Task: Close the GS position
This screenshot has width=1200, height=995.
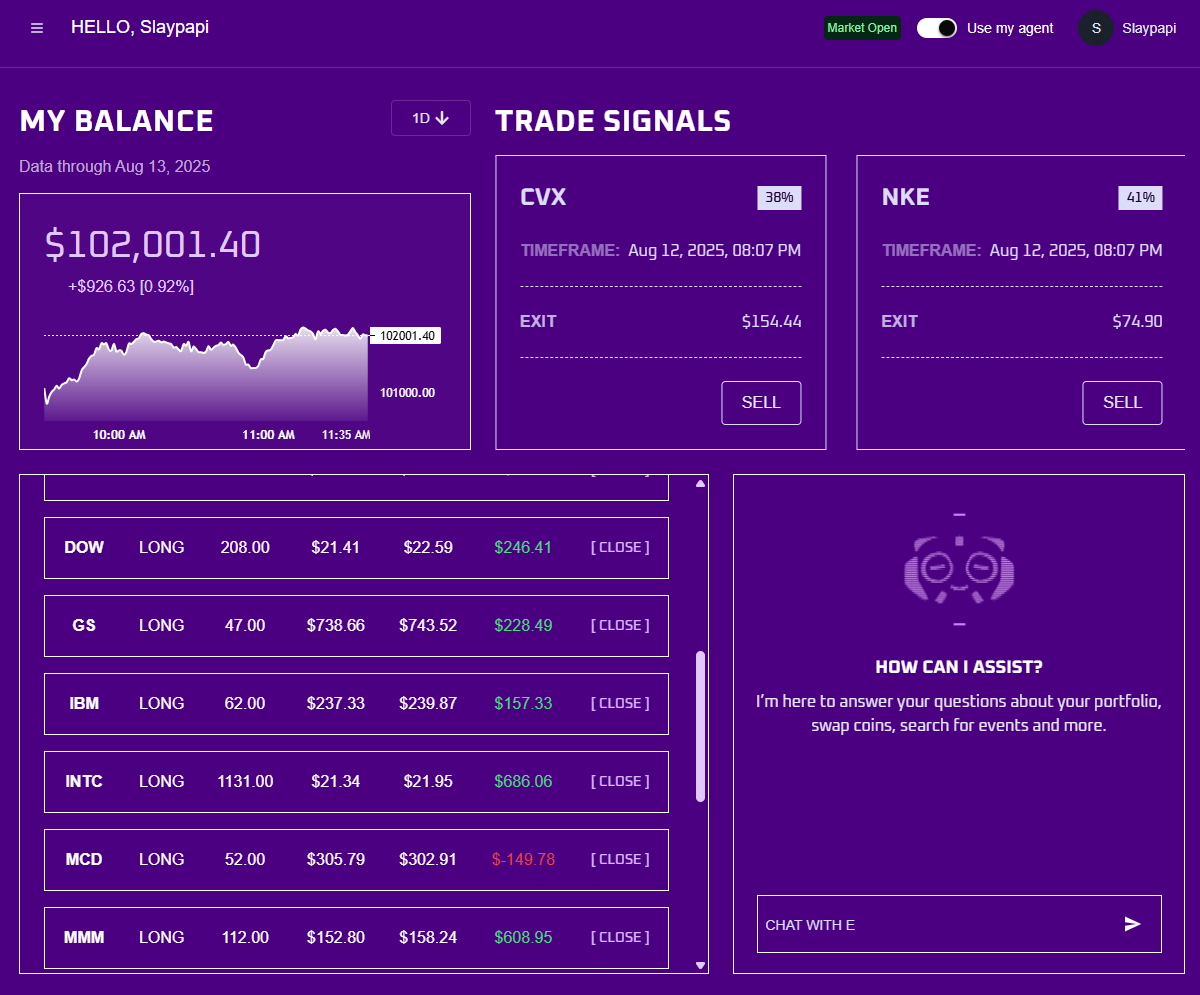Action: tap(620, 625)
